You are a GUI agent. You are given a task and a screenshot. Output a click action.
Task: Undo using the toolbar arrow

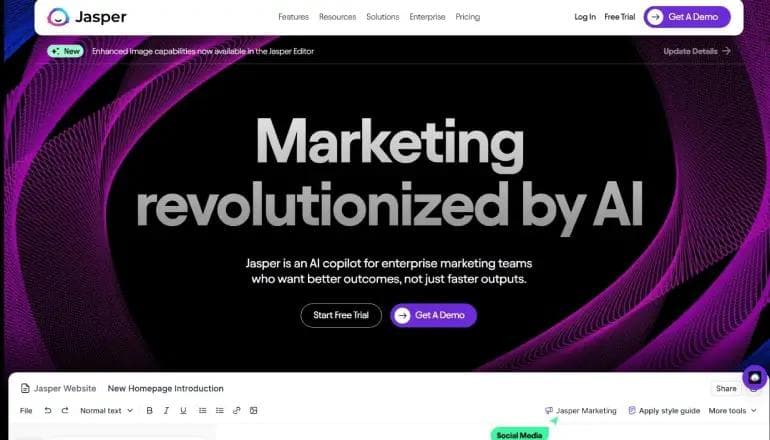tap(48, 411)
